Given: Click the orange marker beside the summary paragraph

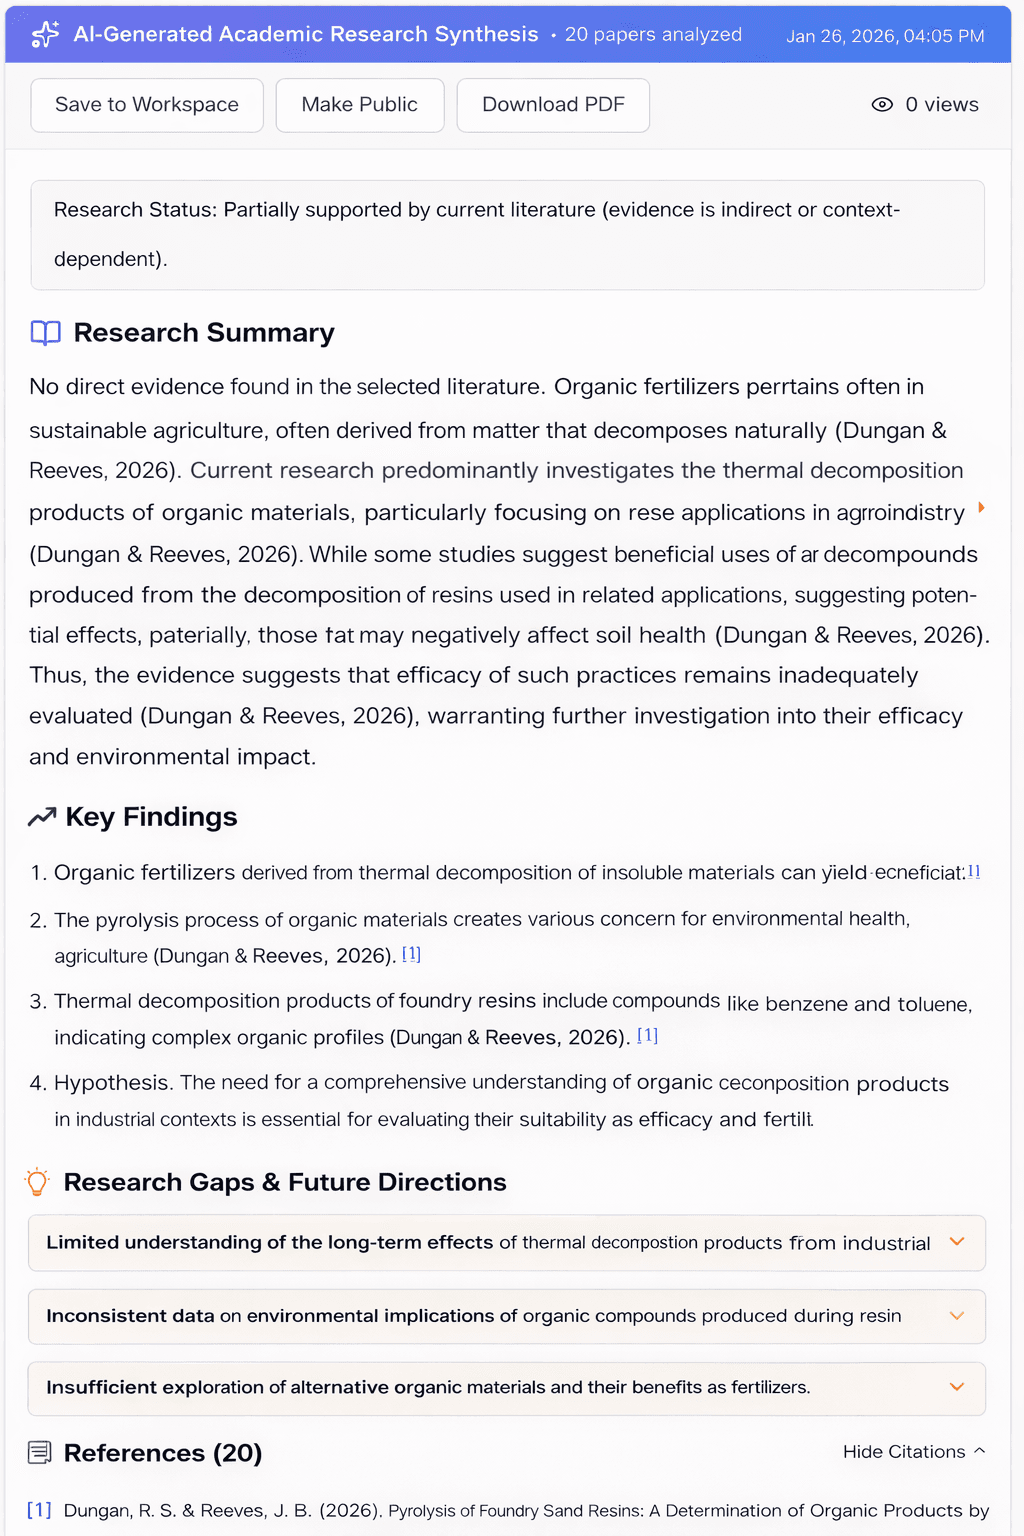Looking at the screenshot, I should (981, 509).
